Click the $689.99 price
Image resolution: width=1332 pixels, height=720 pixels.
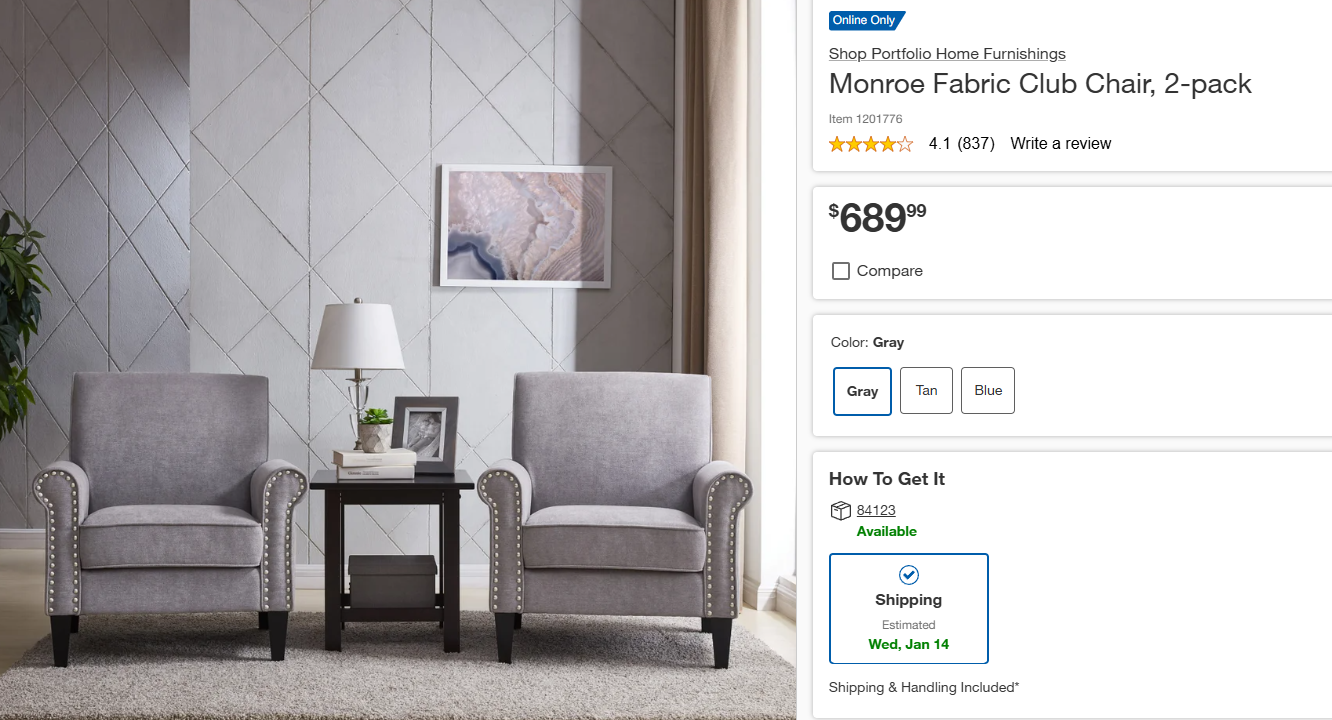[x=878, y=217]
